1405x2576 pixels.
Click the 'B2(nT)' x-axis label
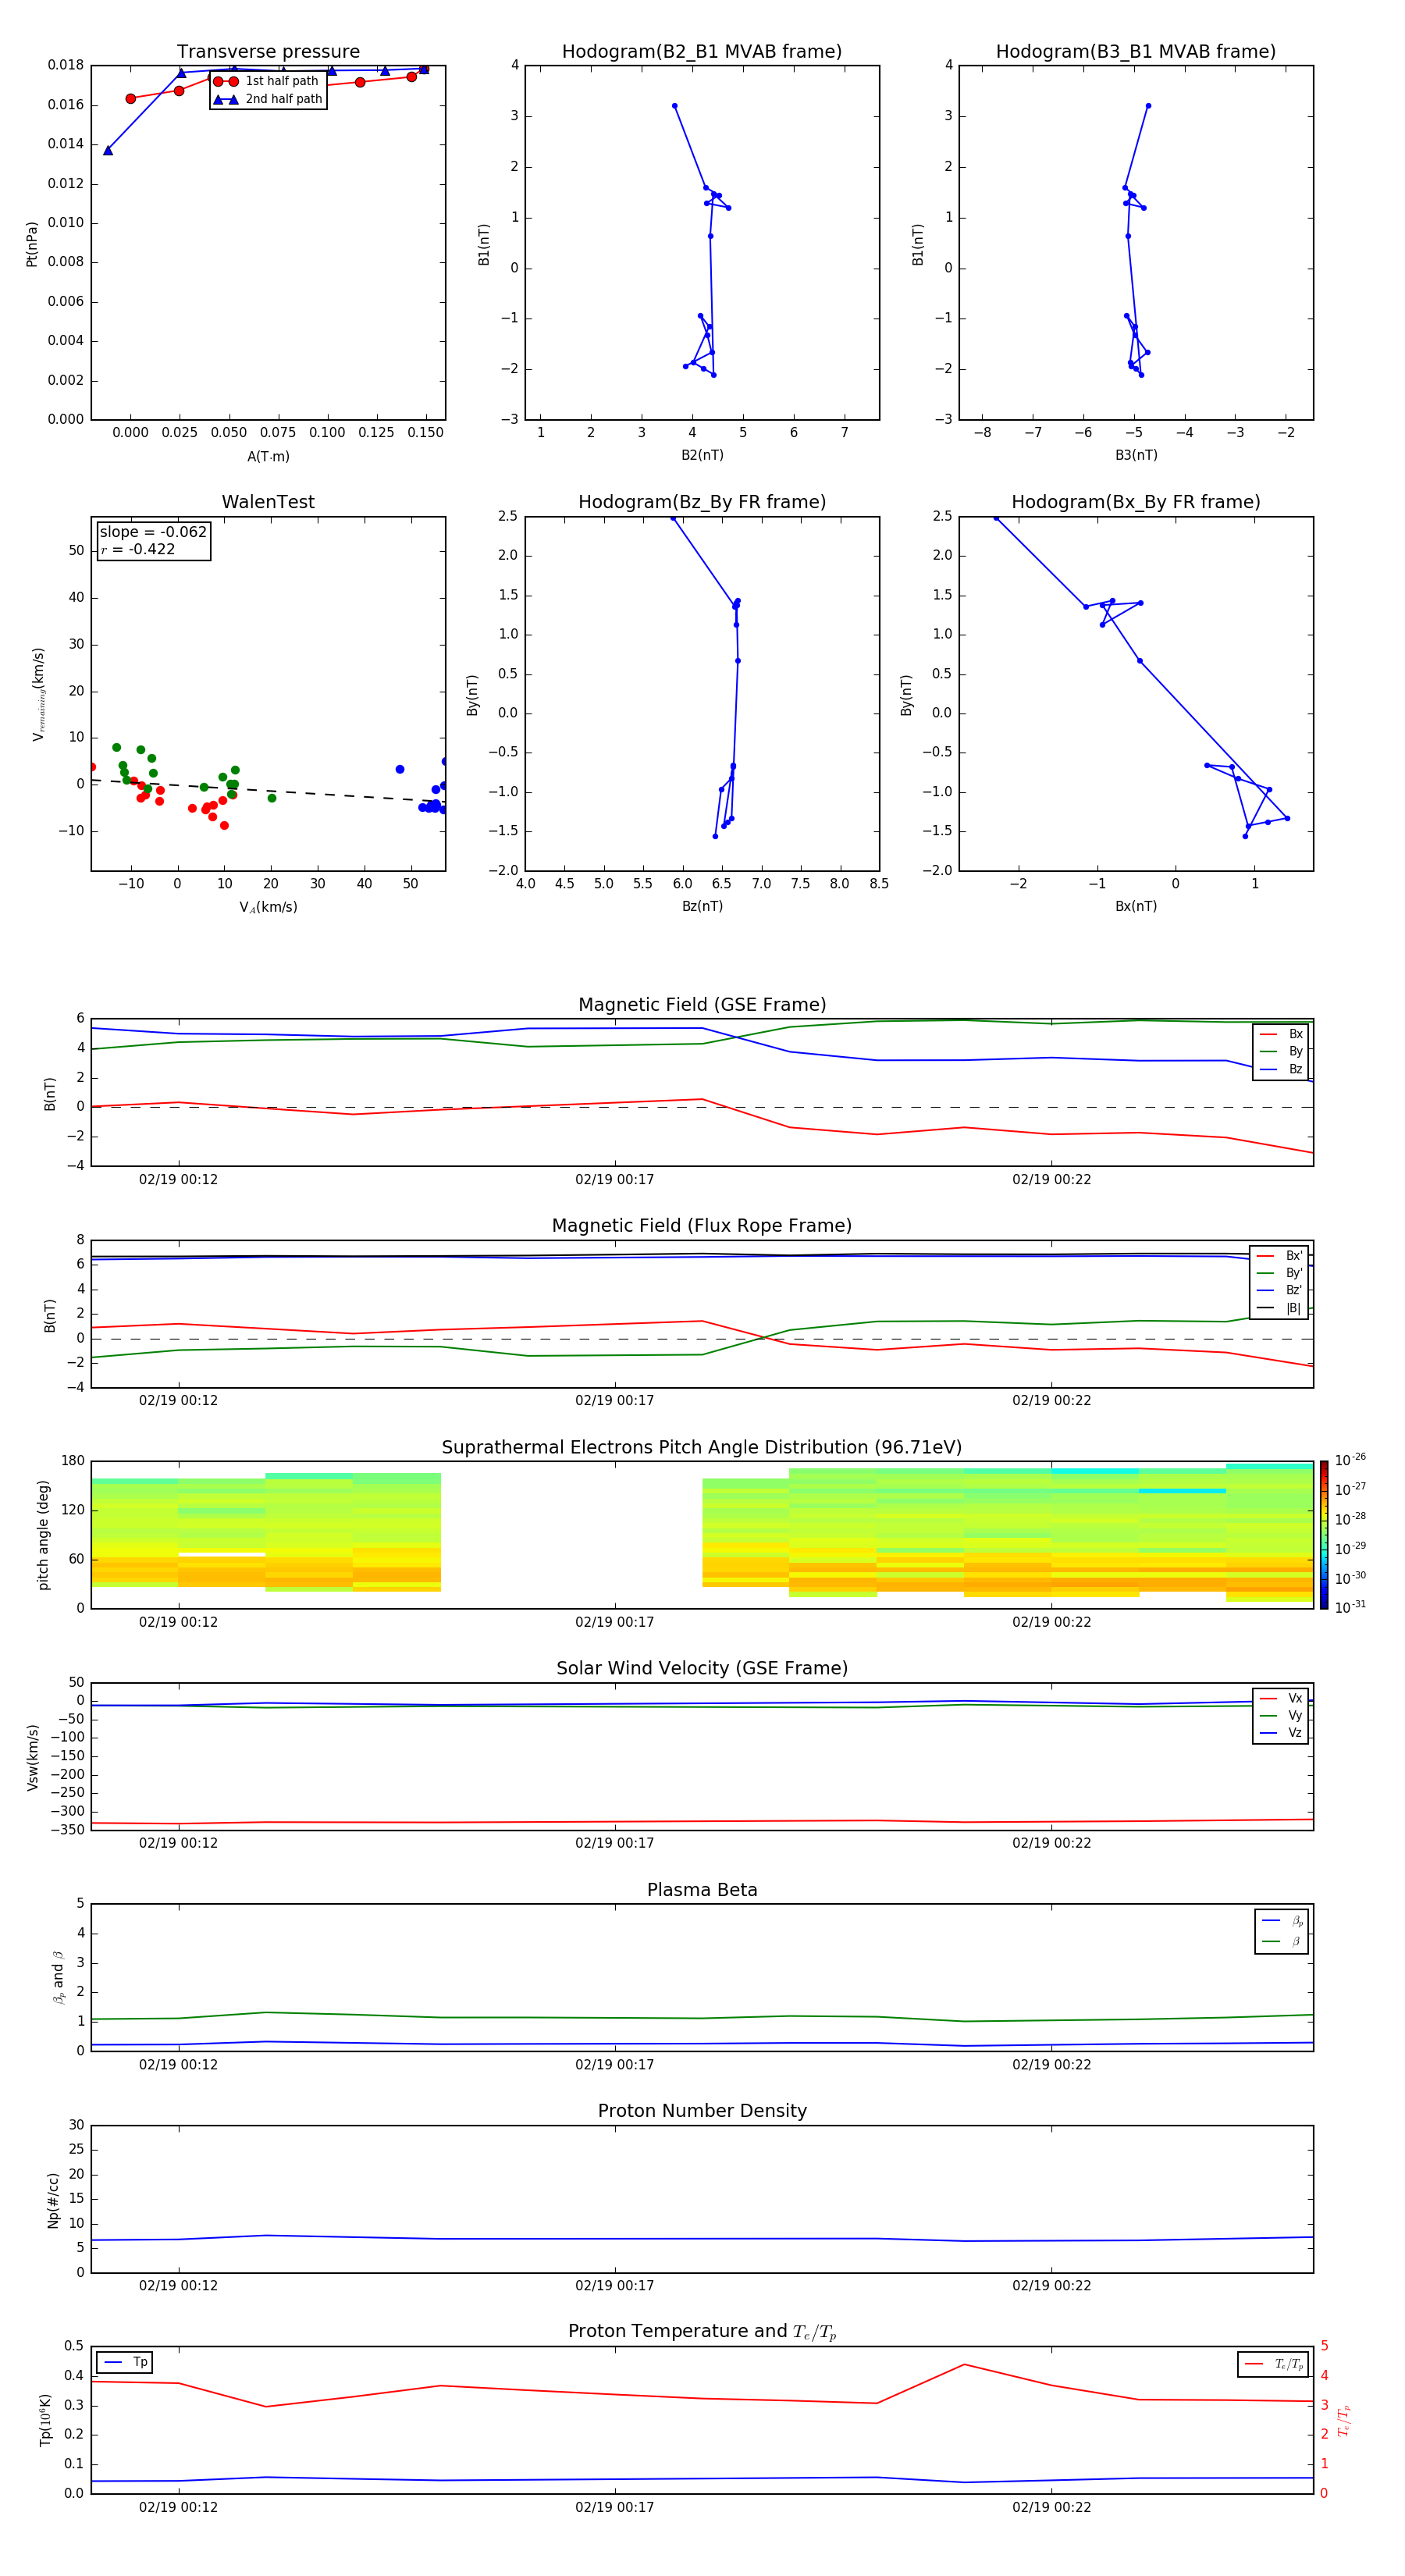[x=702, y=455]
